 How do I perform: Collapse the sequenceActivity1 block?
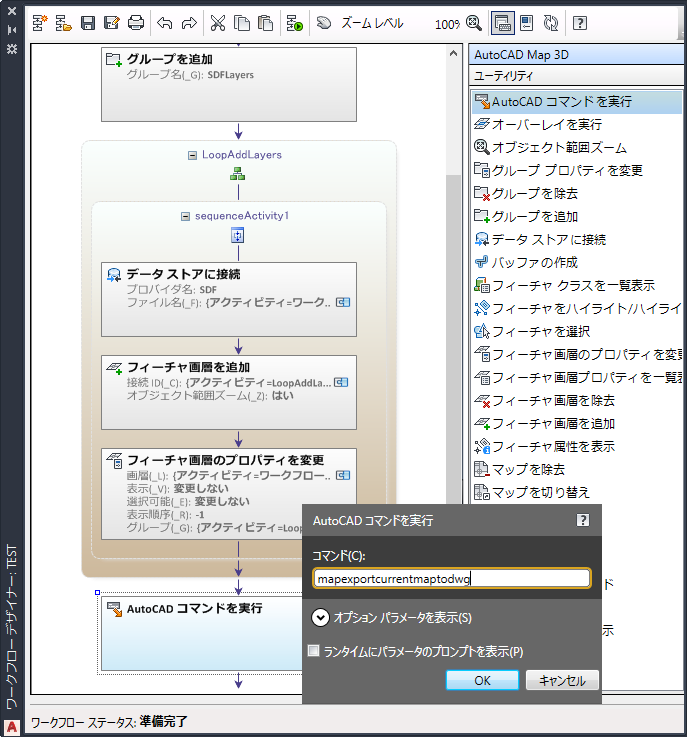click(185, 216)
